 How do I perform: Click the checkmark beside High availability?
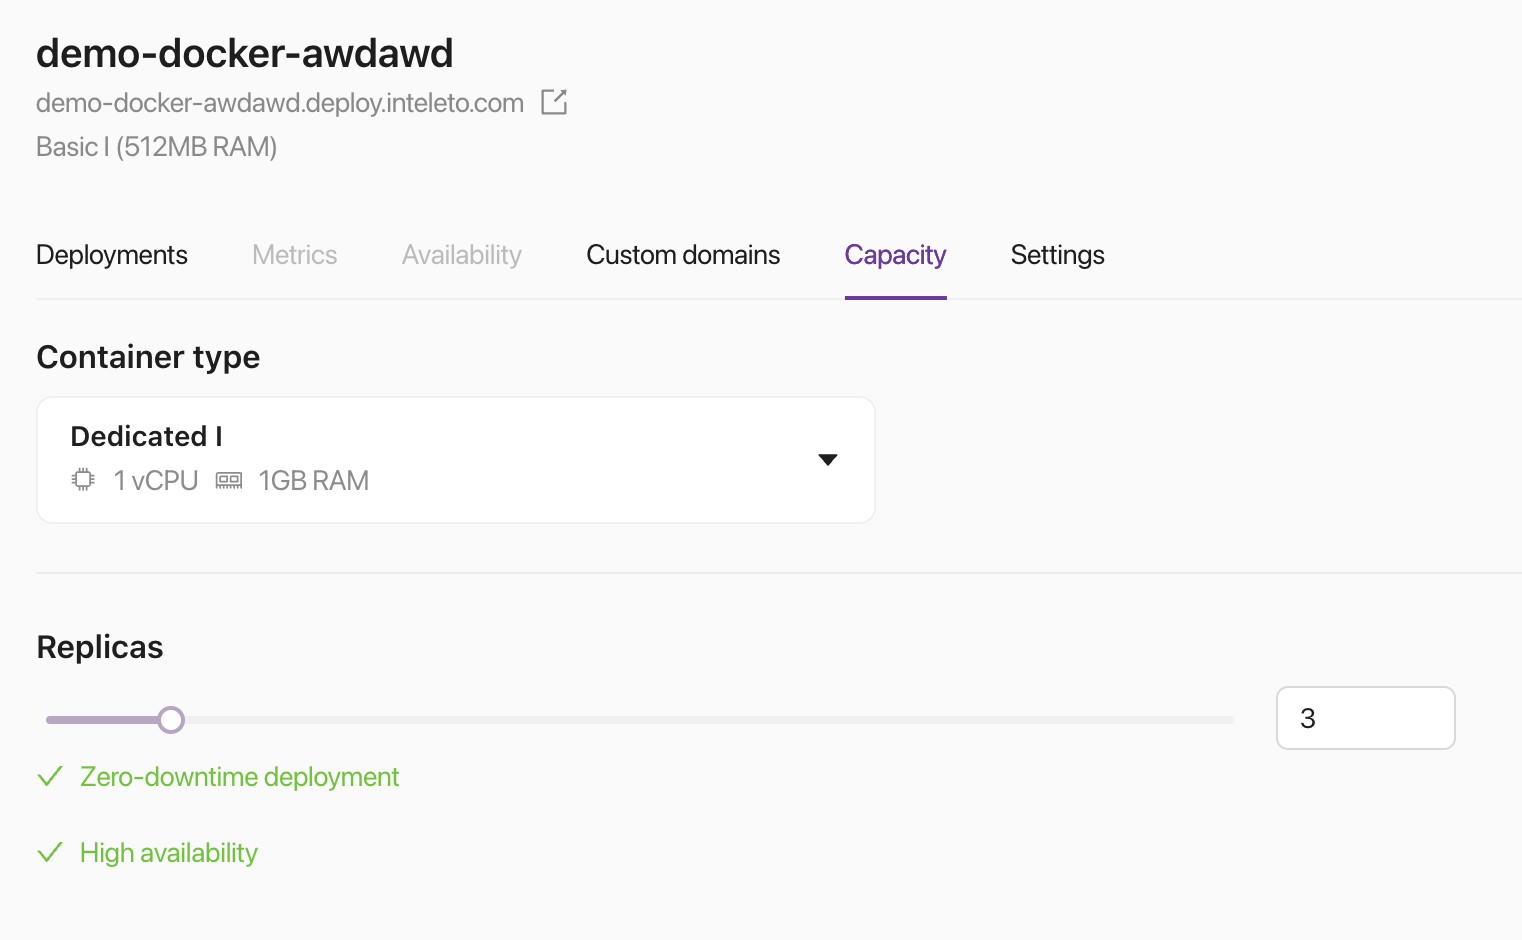pyautogui.click(x=50, y=853)
